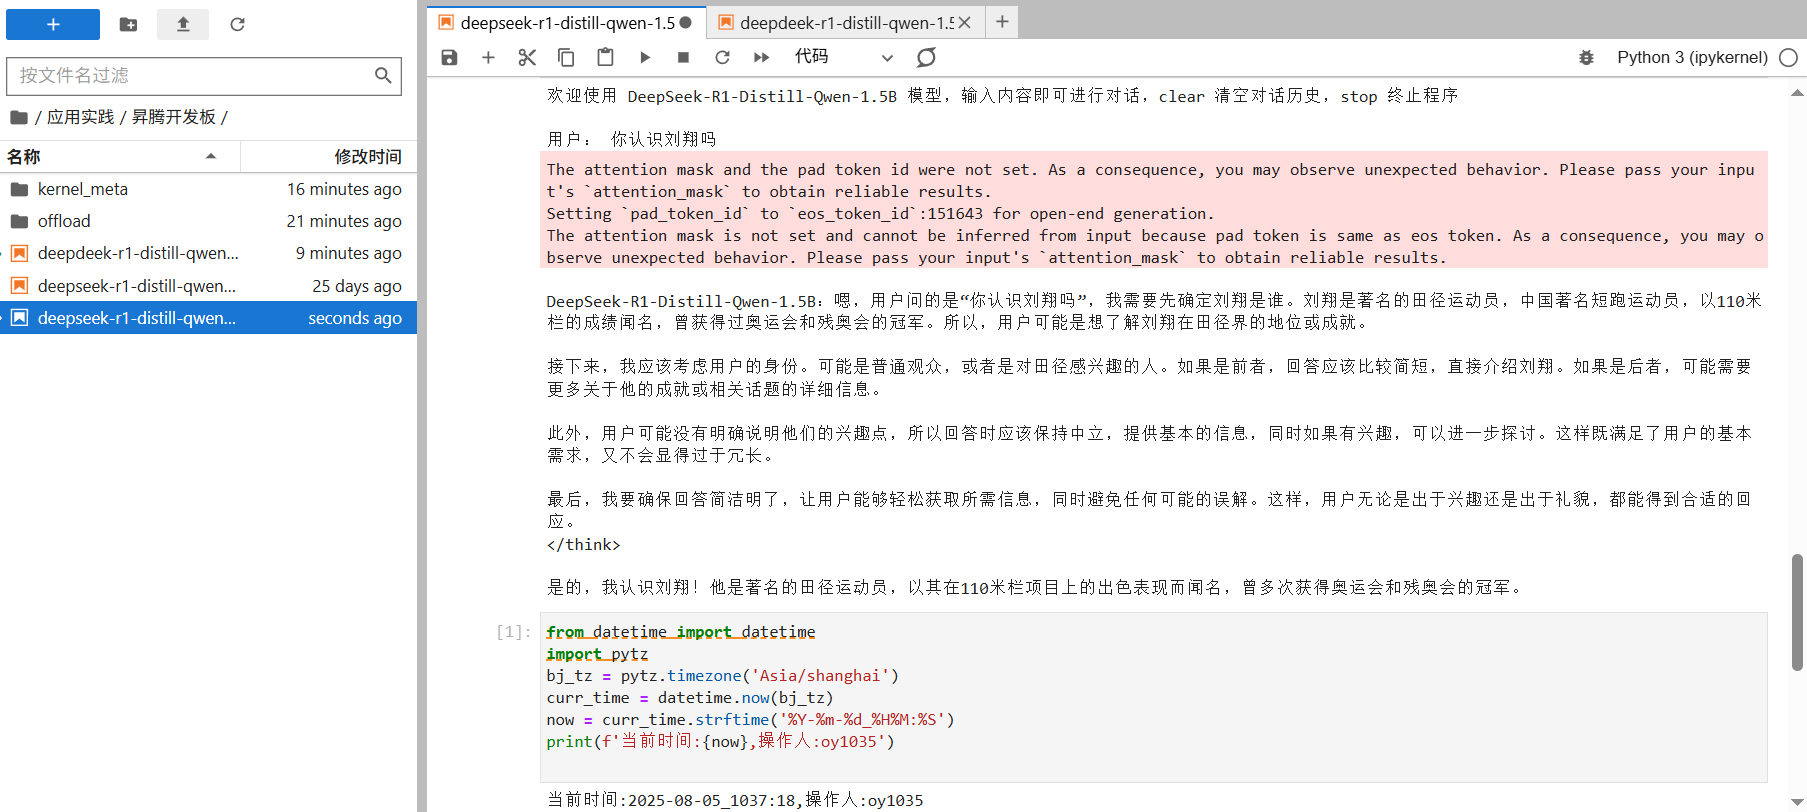Click the blue new launcher button
The width and height of the screenshot is (1807, 812).
pos(53,24)
